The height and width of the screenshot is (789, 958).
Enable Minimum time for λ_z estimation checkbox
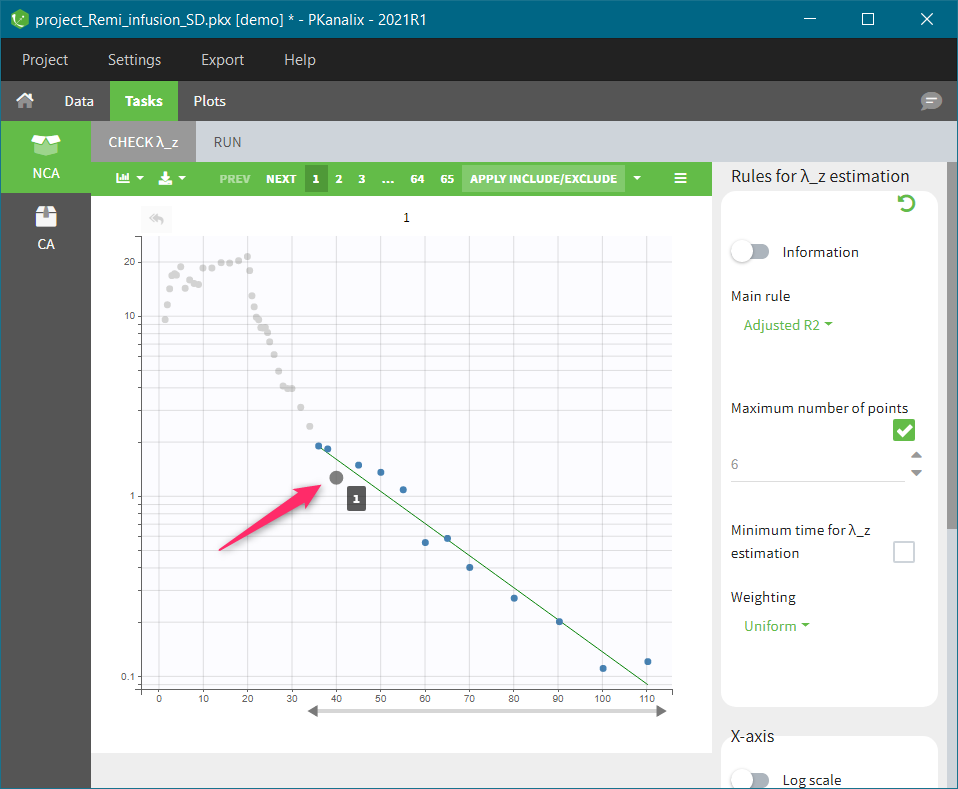904,552
